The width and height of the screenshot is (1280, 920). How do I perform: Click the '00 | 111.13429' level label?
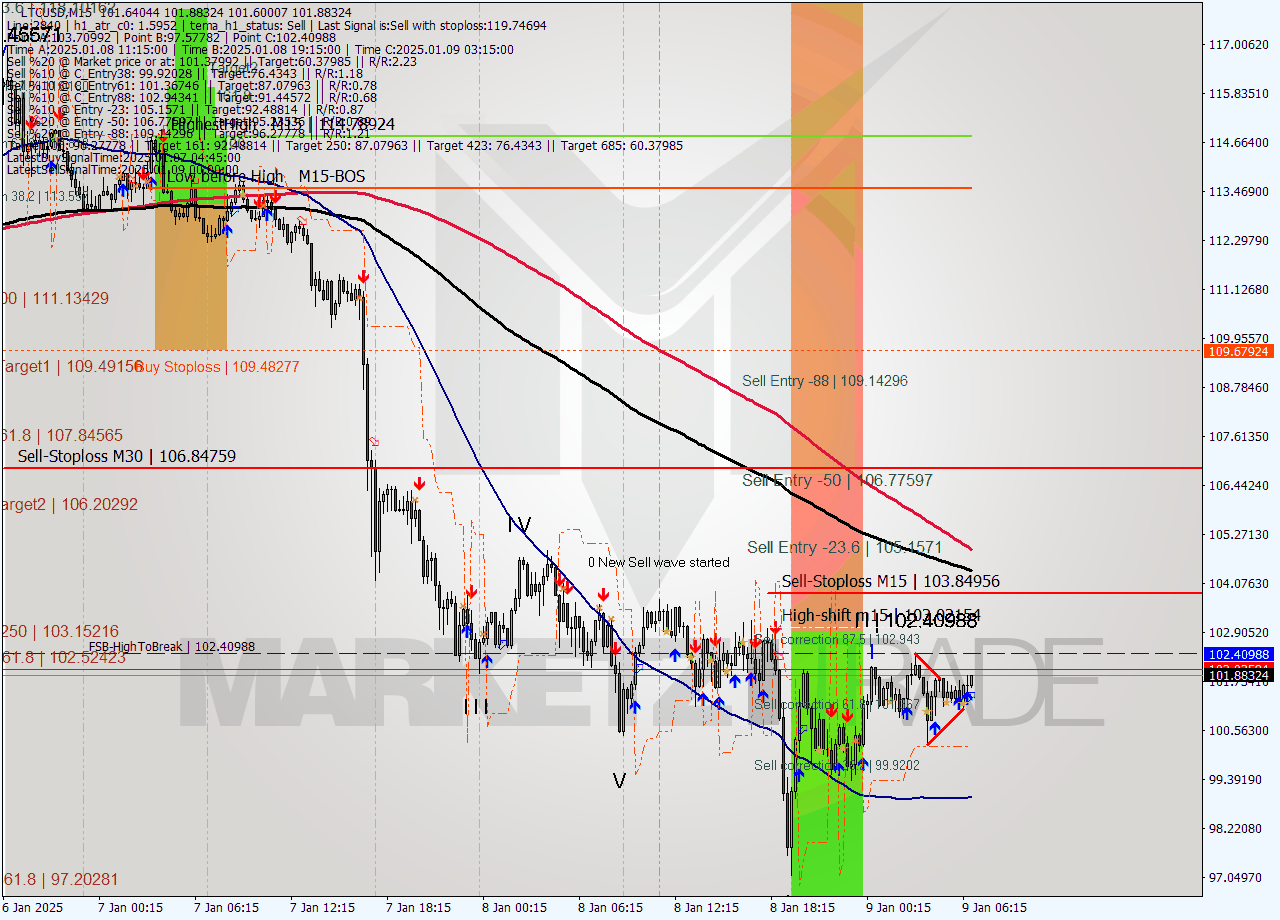click(55, 298)
